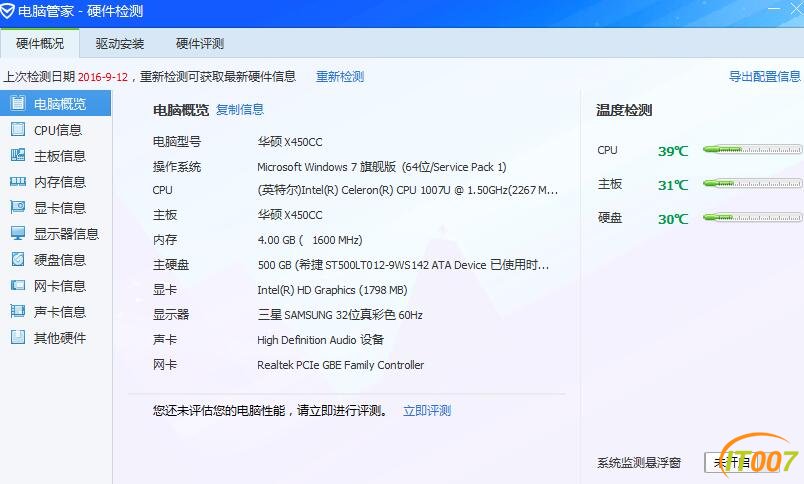Click the 硬盘 temperature 30℃ value

[673, 219]
